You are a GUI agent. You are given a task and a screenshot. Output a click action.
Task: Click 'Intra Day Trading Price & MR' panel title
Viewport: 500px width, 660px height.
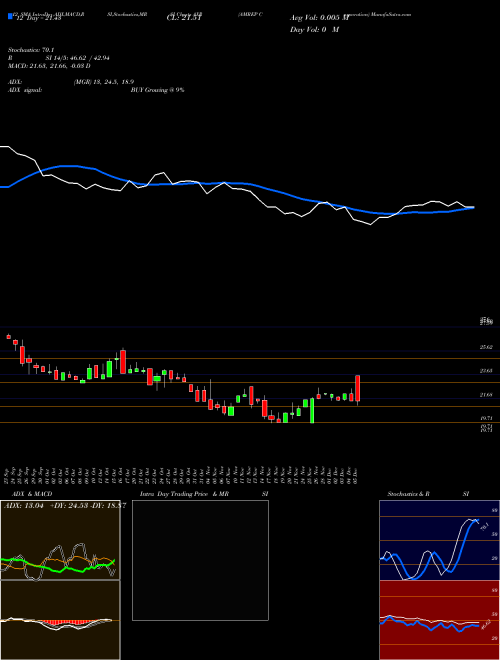(184, 494)
